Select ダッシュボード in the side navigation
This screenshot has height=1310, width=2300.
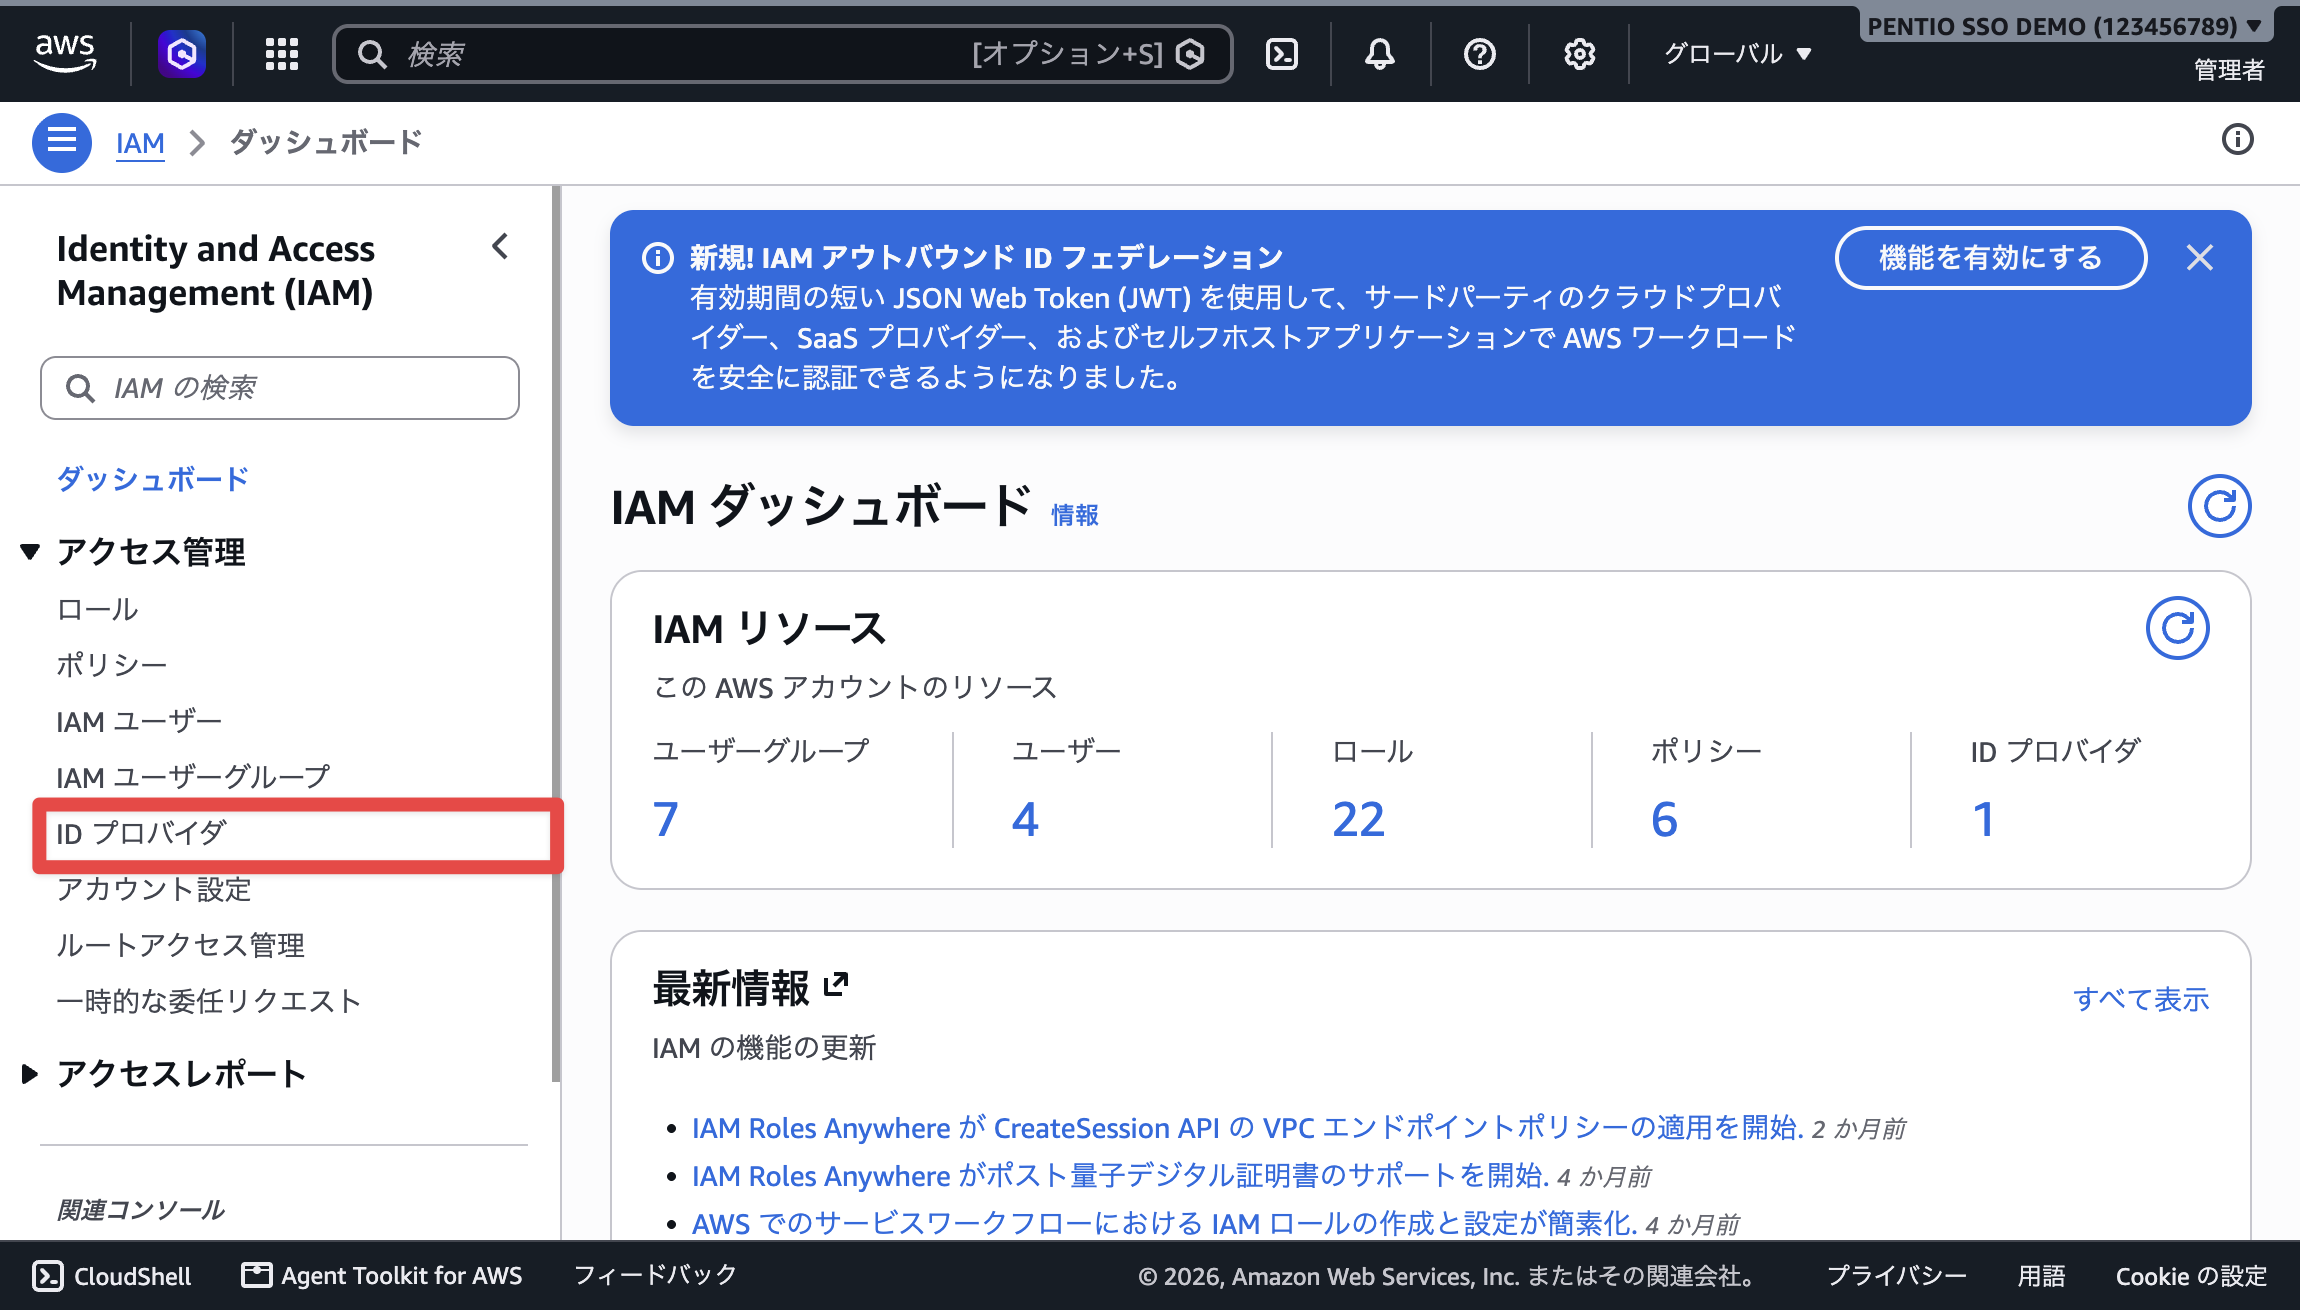153,479
